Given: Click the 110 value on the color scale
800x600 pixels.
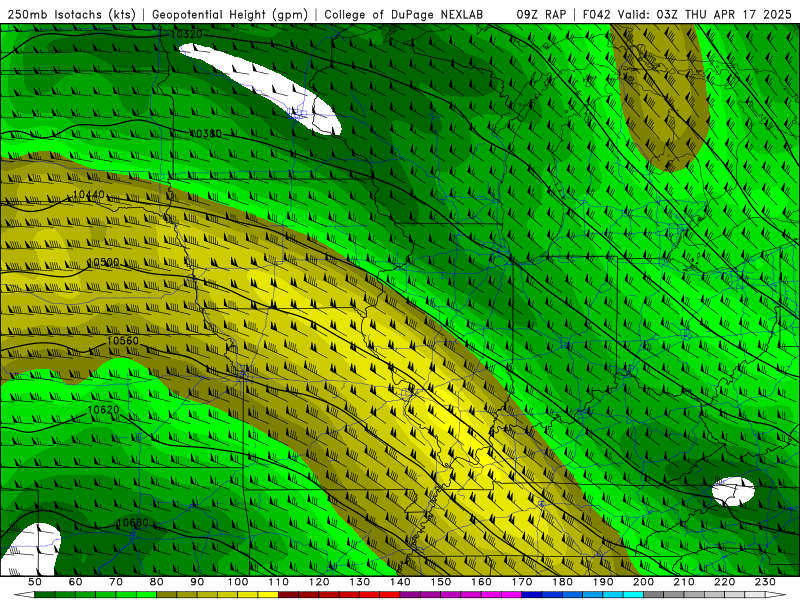Looking at the screenshot, I should click(x=278, y=582).
